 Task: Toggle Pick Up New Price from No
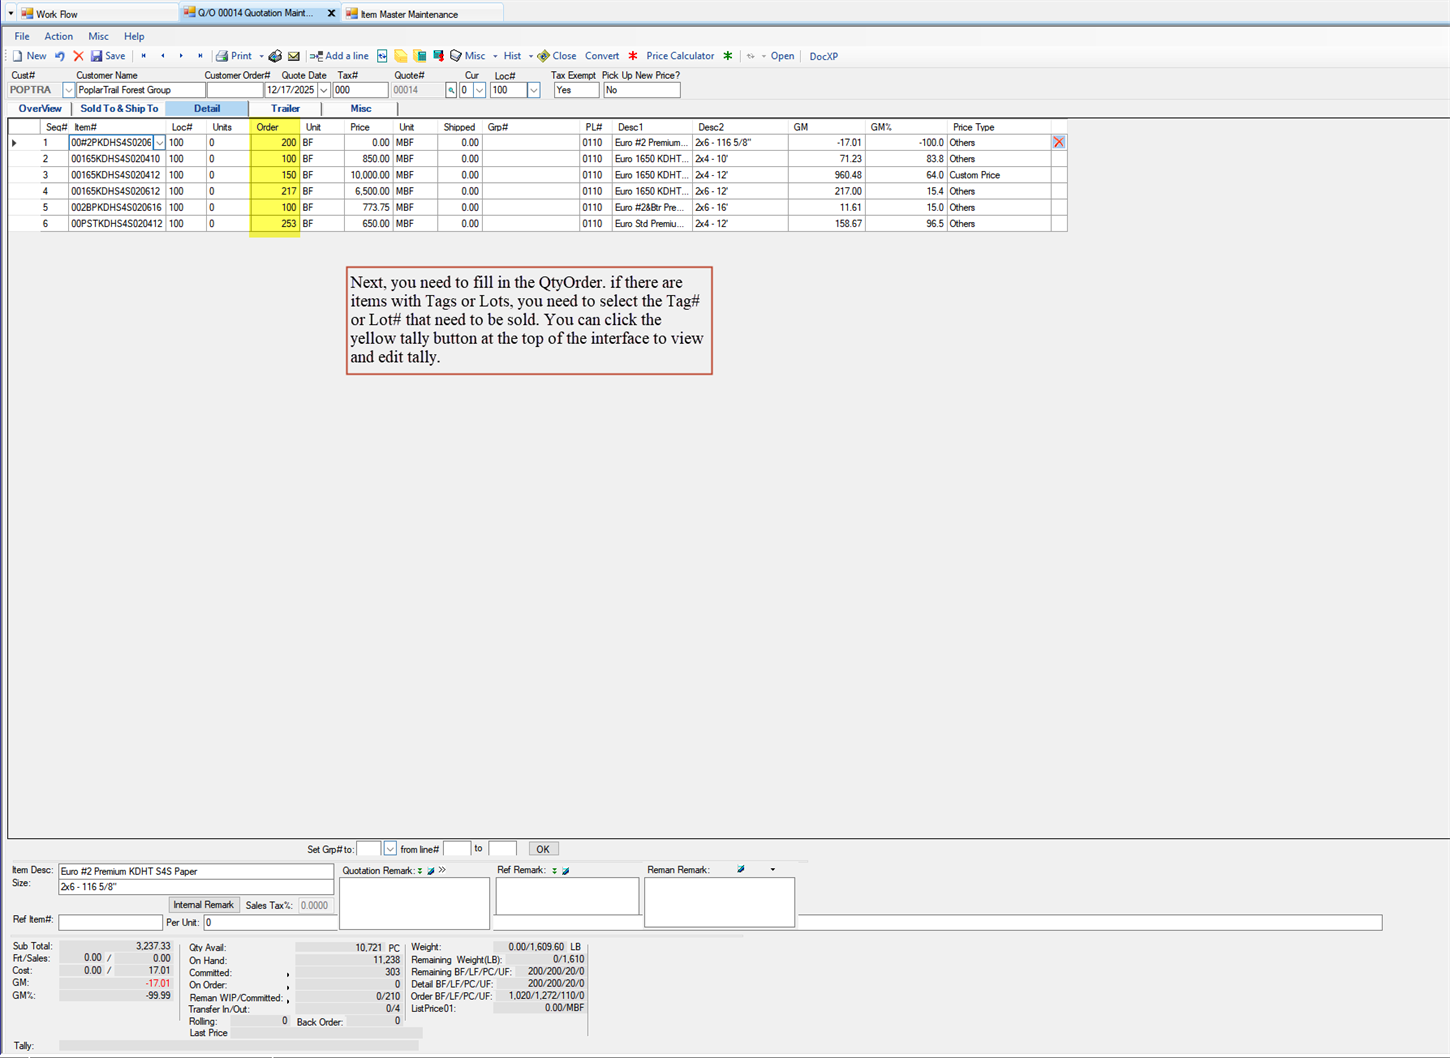[642, 90]
